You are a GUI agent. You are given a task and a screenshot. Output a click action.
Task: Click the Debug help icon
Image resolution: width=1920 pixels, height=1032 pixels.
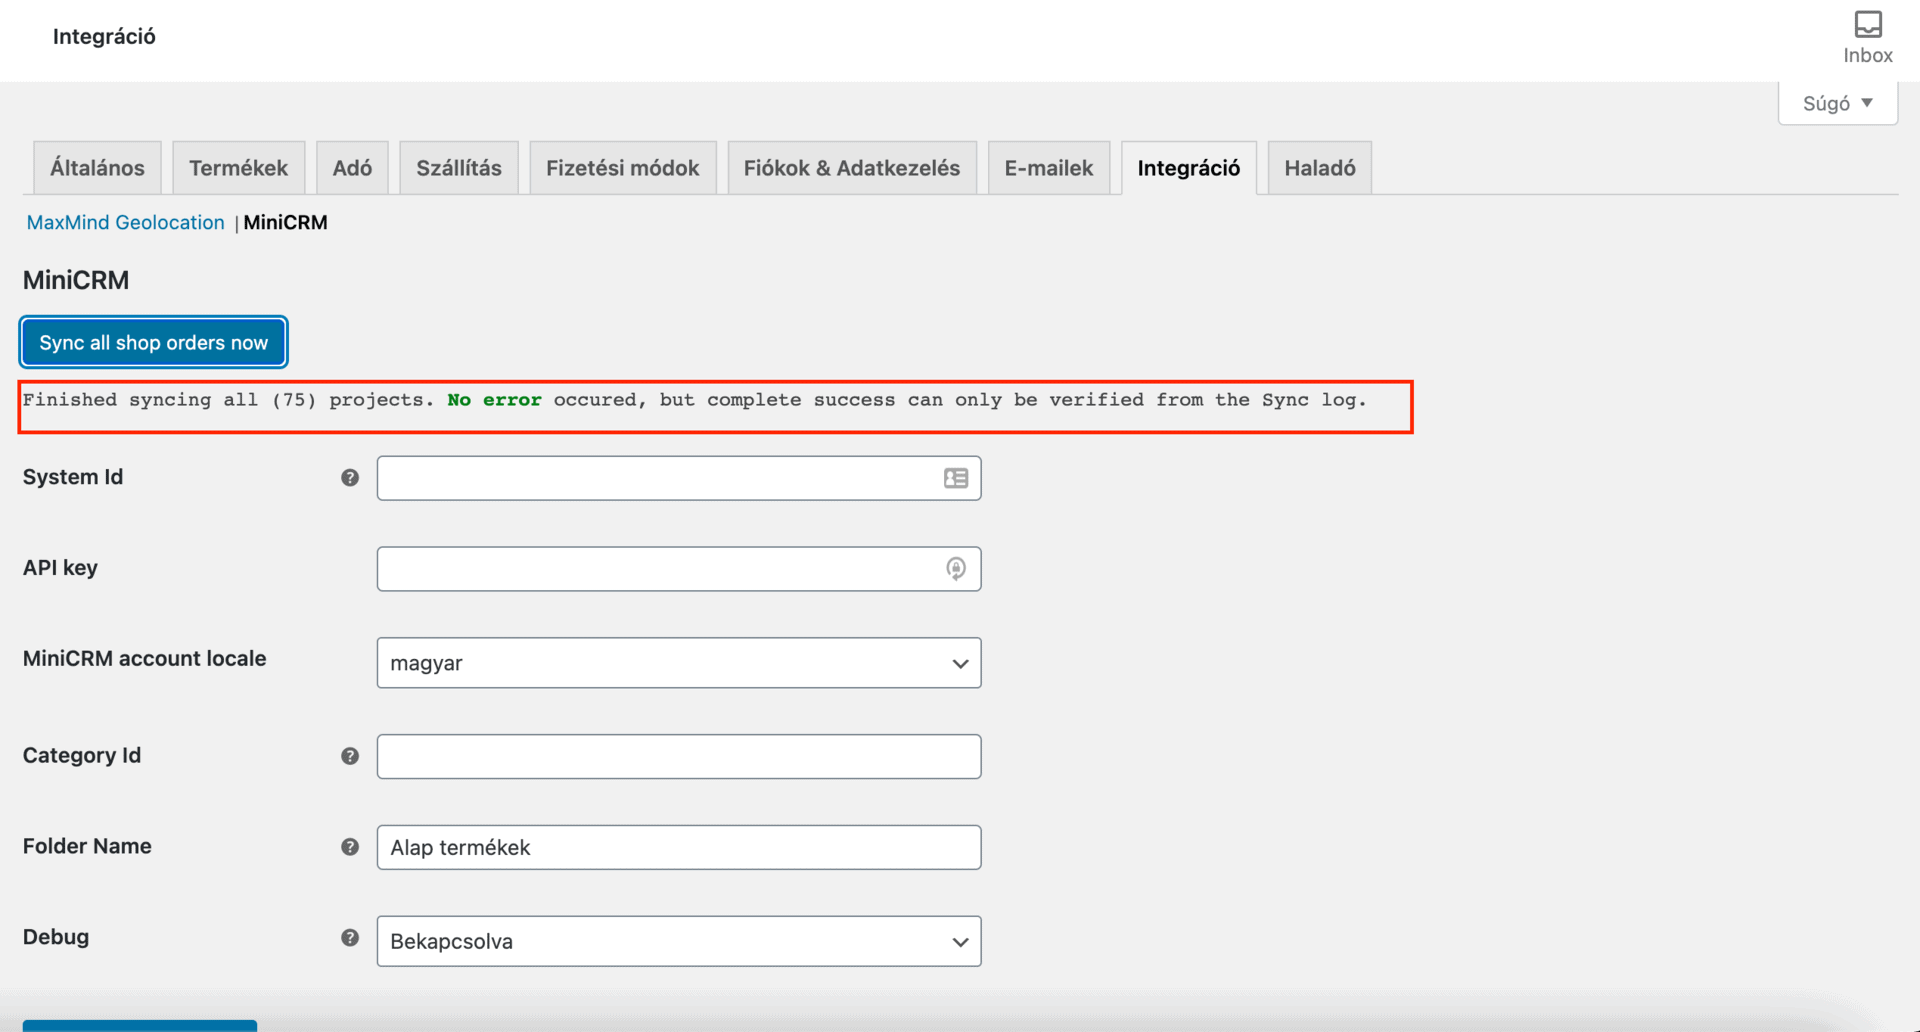tap(350, 938)
